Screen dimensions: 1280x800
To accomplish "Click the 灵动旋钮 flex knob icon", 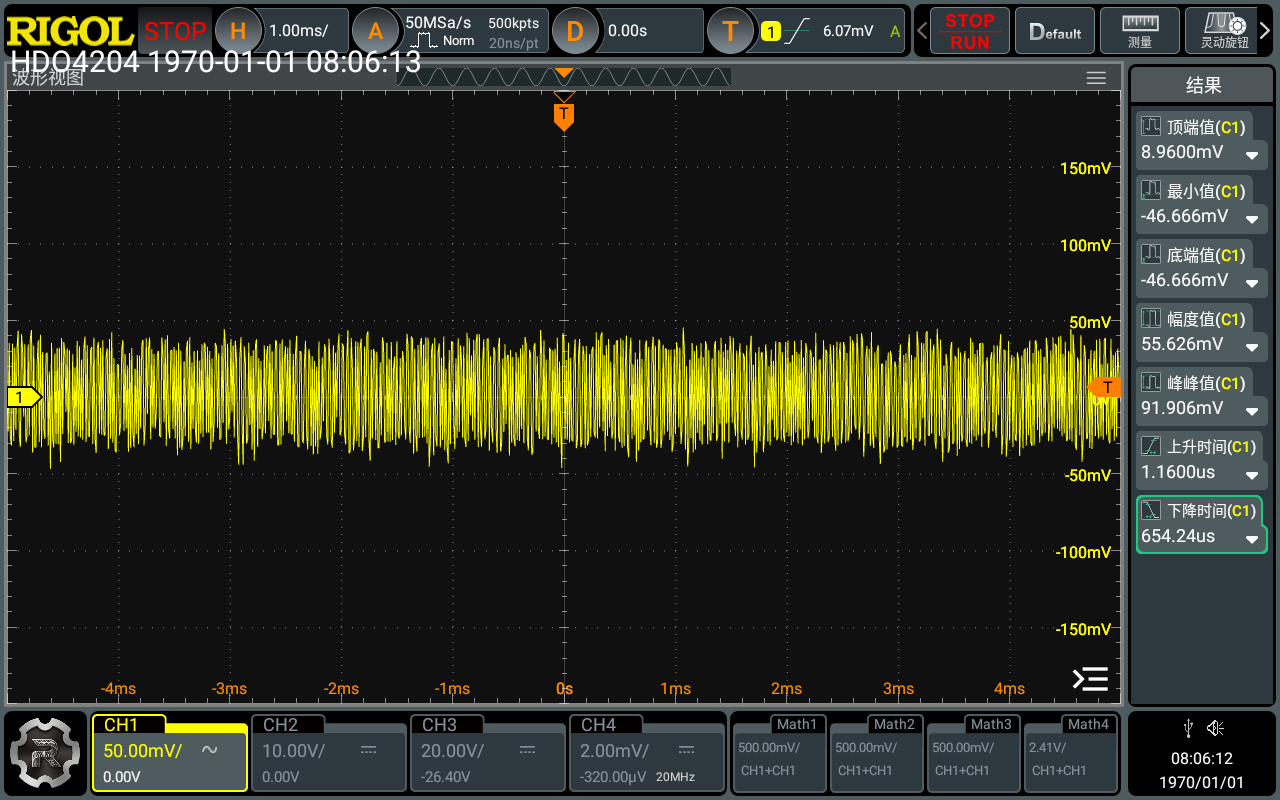I will pos(1224,31).
